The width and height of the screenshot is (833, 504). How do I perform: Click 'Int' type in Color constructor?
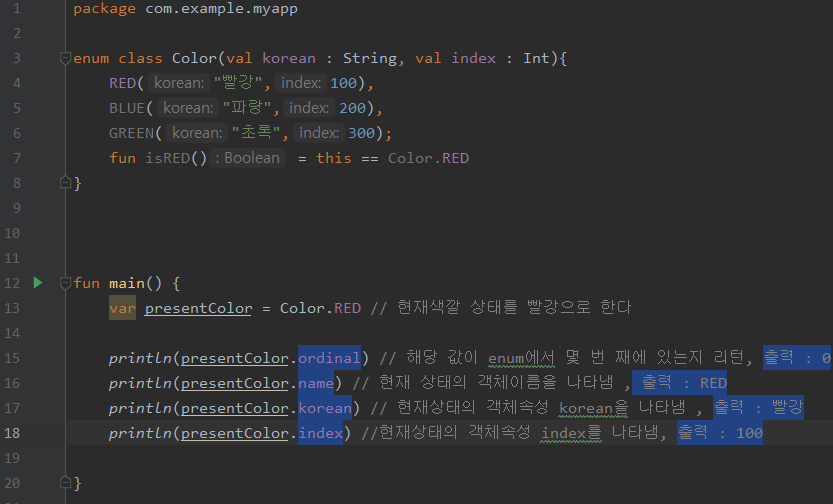click(x=536, y=58)
